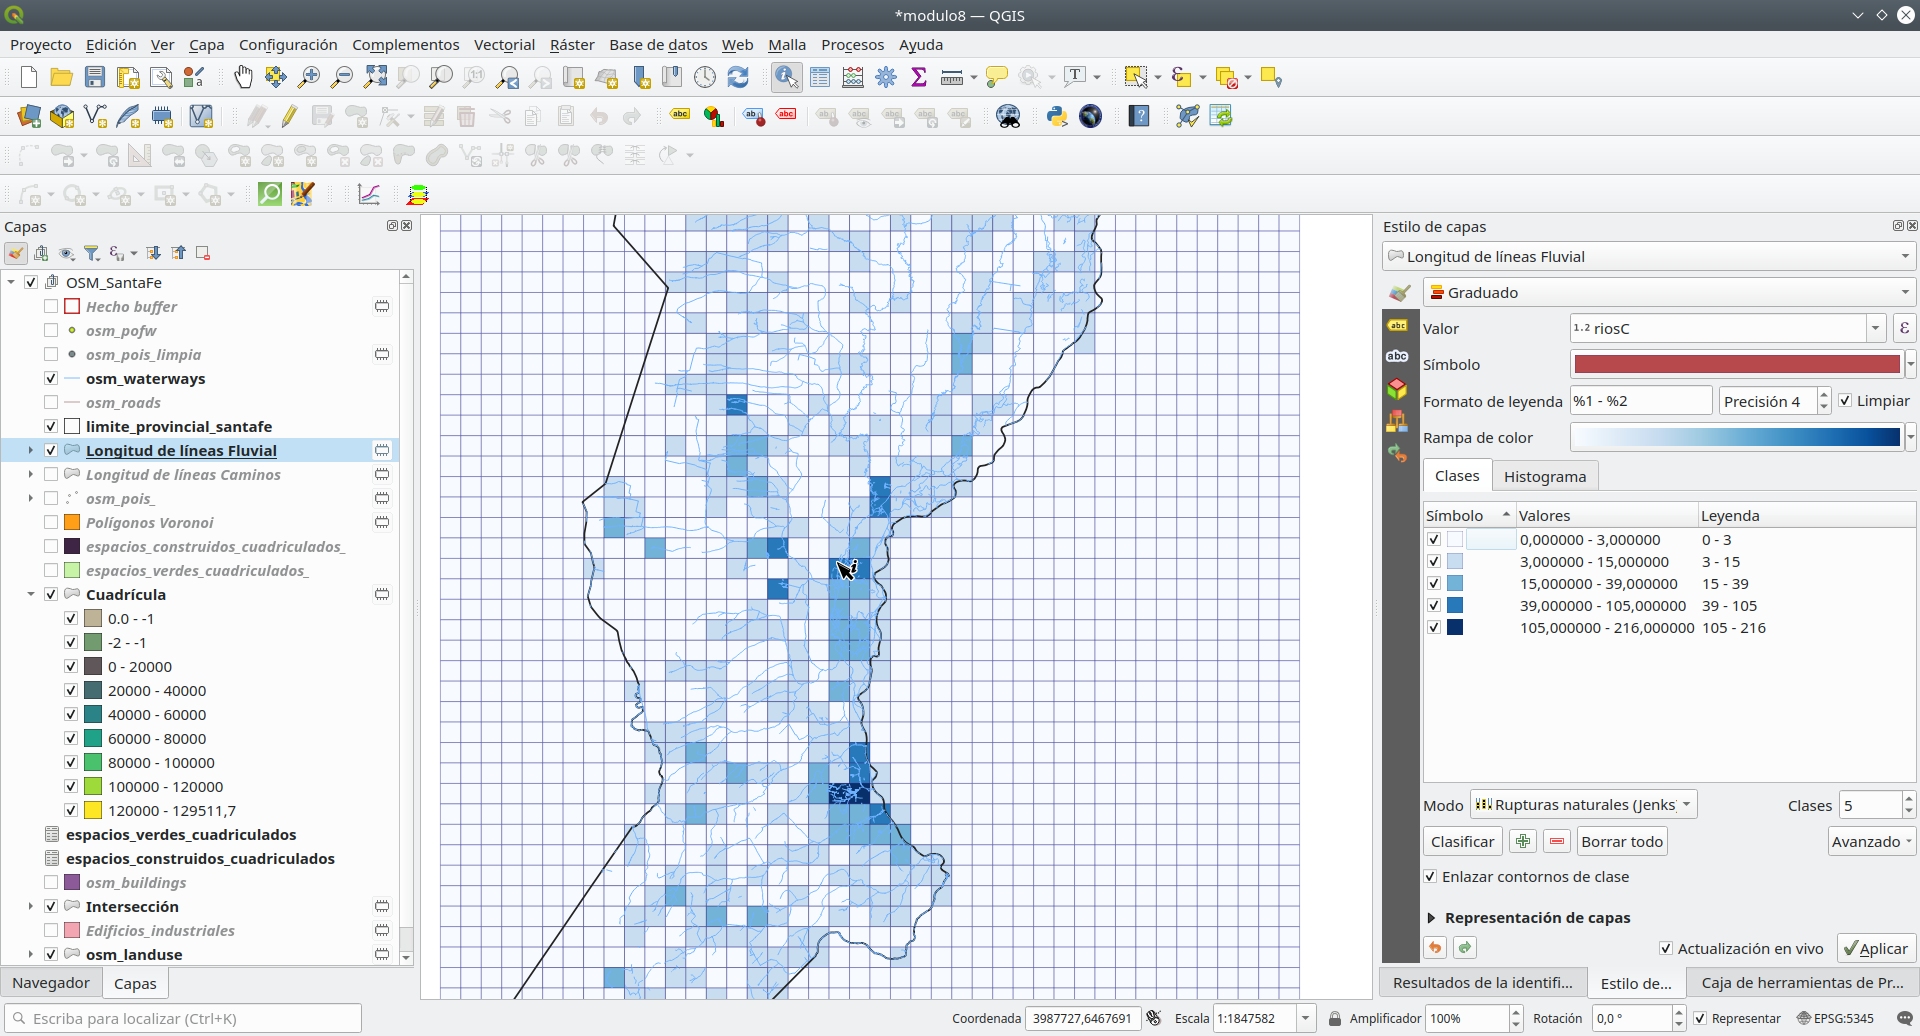Open the Modo Rupturas naturales dropdown
1920x1036 pixels.
point(1583,805)
